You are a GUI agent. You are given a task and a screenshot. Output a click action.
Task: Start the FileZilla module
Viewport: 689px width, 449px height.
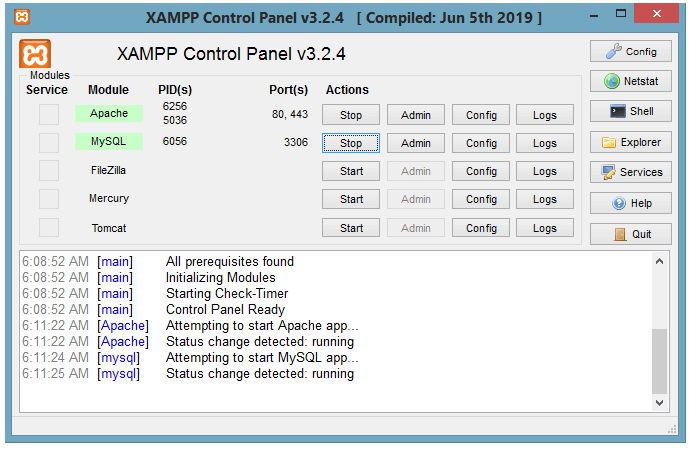tap(351, 171)
